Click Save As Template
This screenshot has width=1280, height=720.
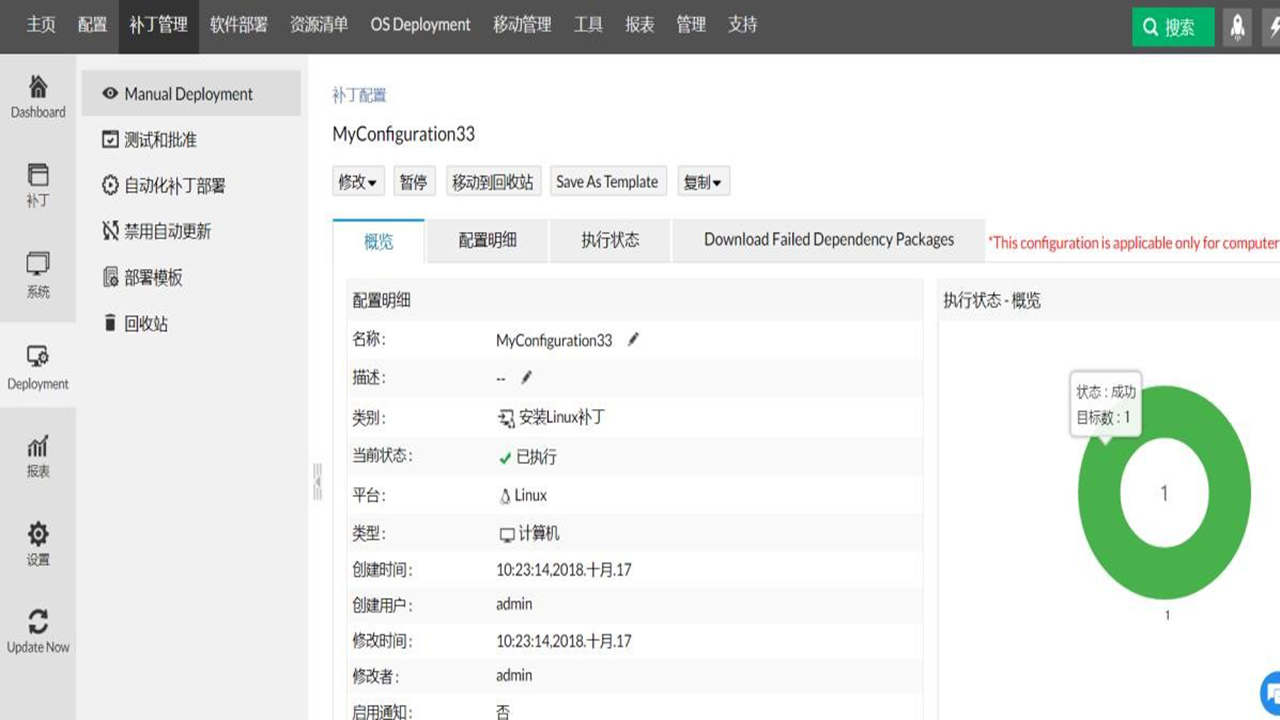click(608, 181)
